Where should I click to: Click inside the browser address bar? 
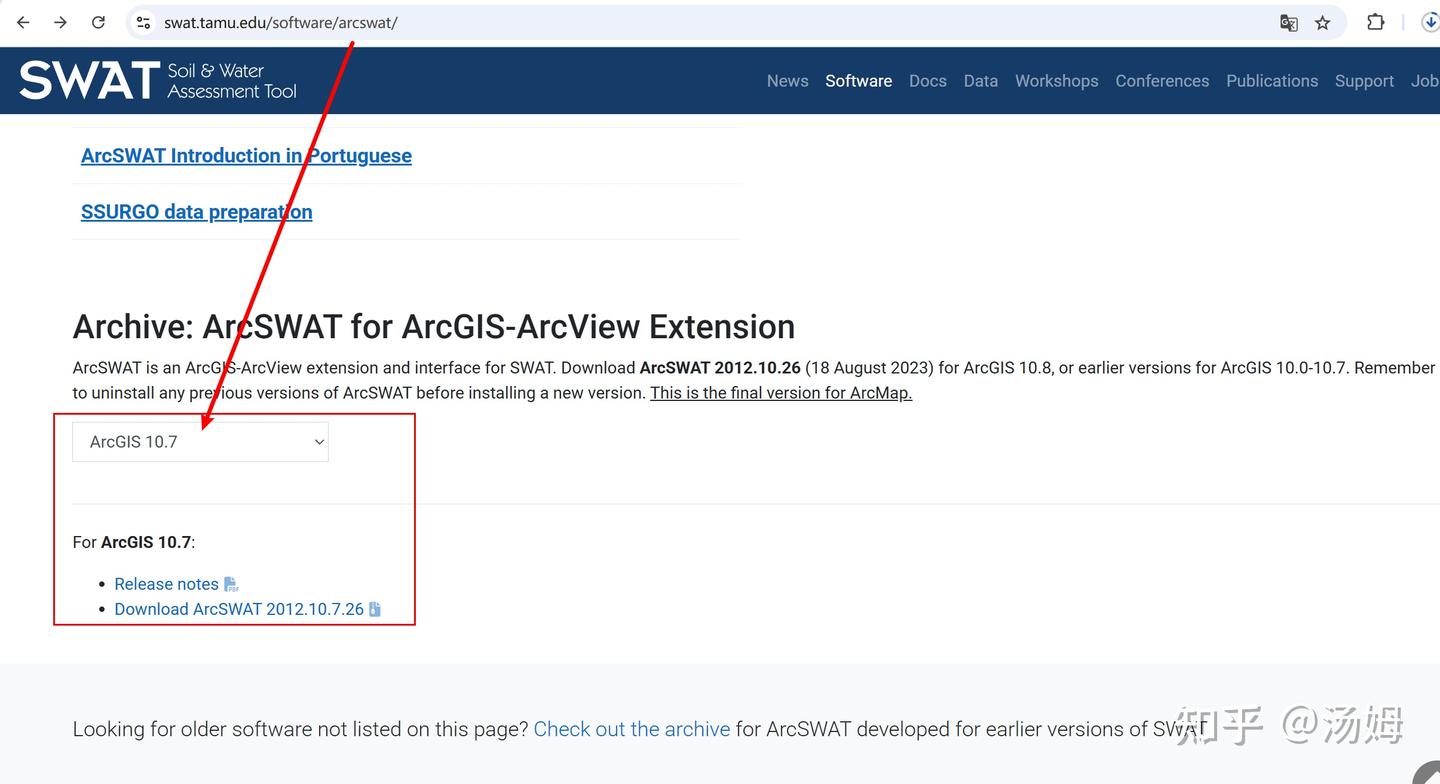(400, 22)
